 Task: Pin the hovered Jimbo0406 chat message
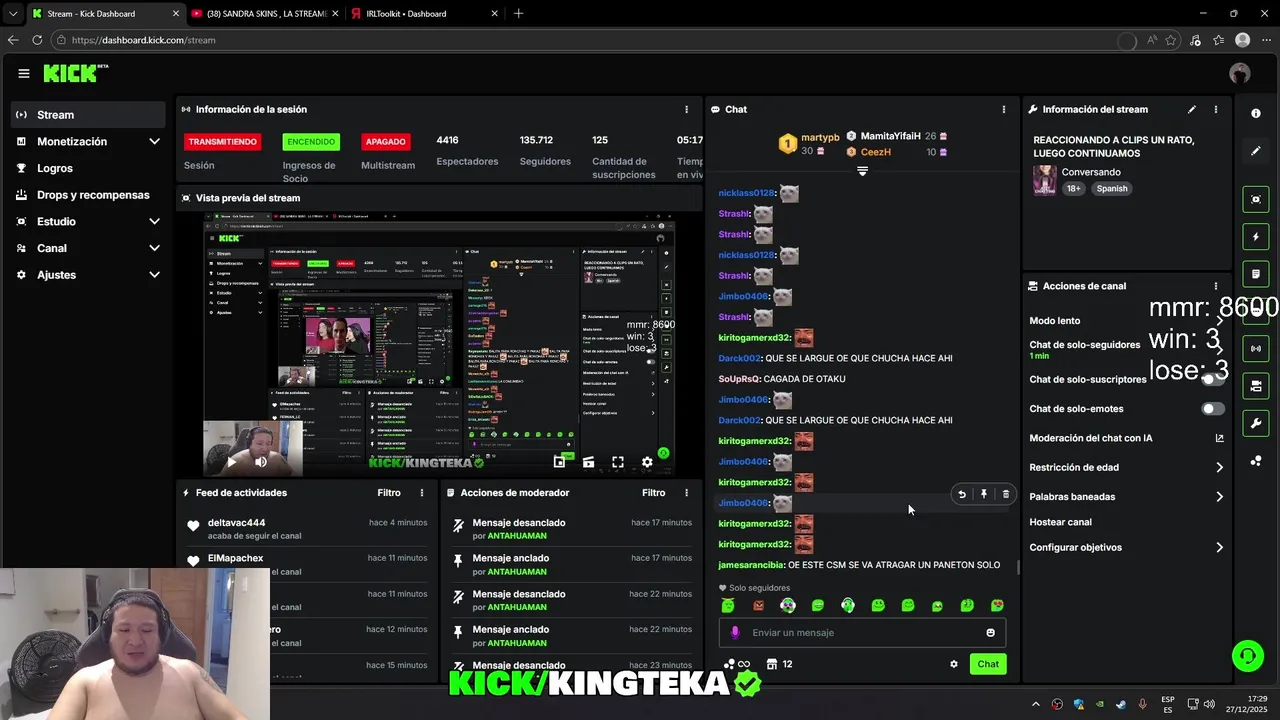(984, 494)
